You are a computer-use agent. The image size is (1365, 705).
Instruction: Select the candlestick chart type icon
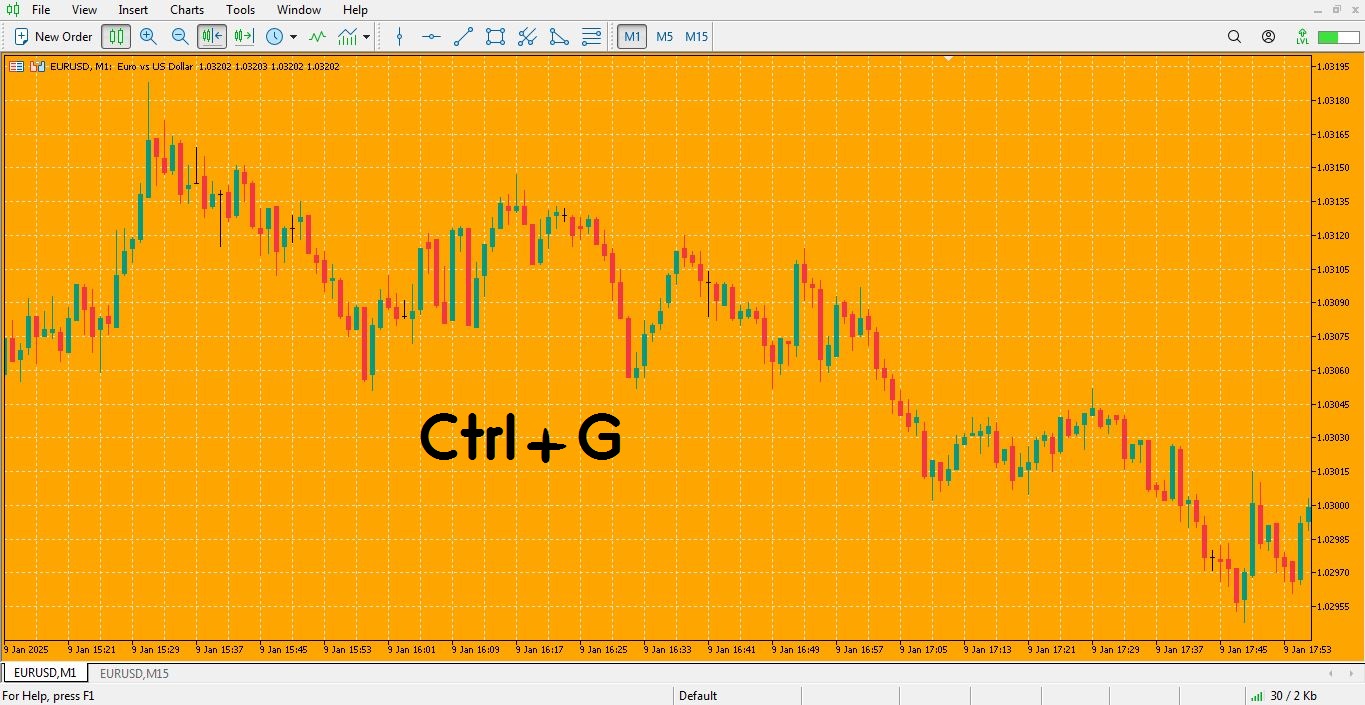coord(116,37)
